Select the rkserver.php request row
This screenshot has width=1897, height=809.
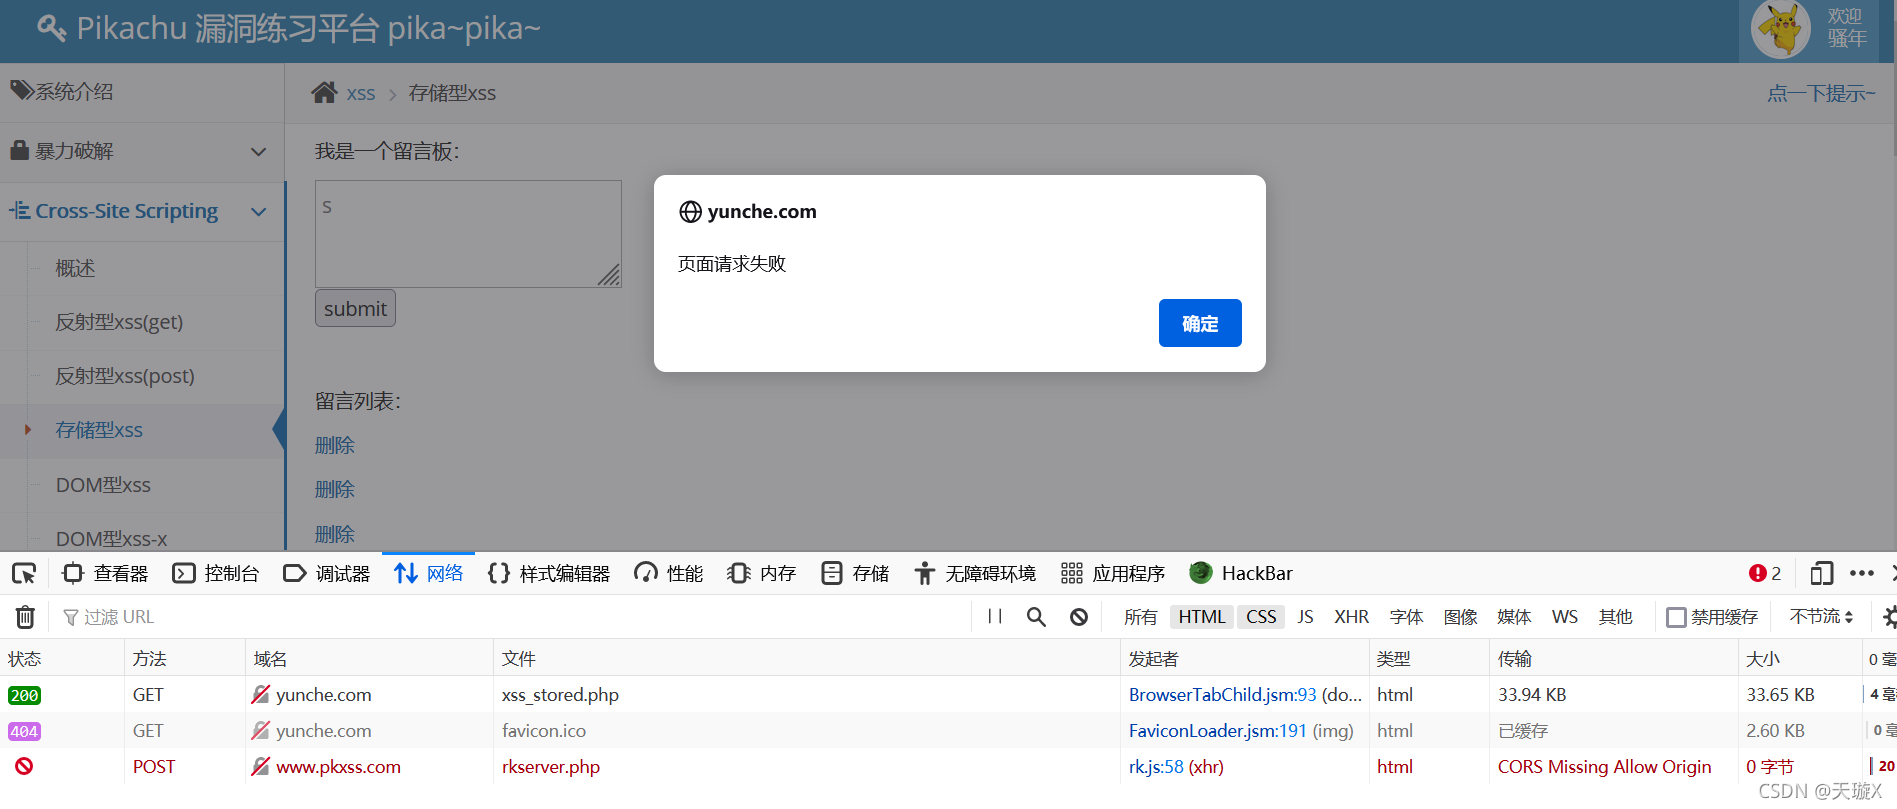point(948,767)
